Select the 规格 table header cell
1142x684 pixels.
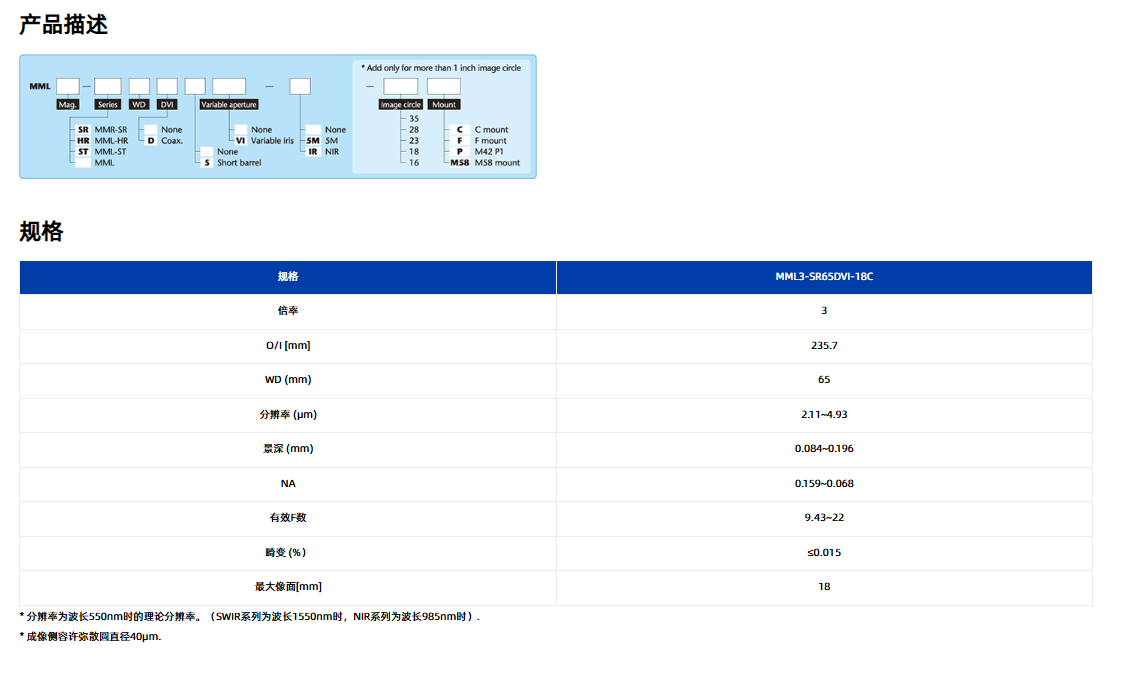pos(288,277)
